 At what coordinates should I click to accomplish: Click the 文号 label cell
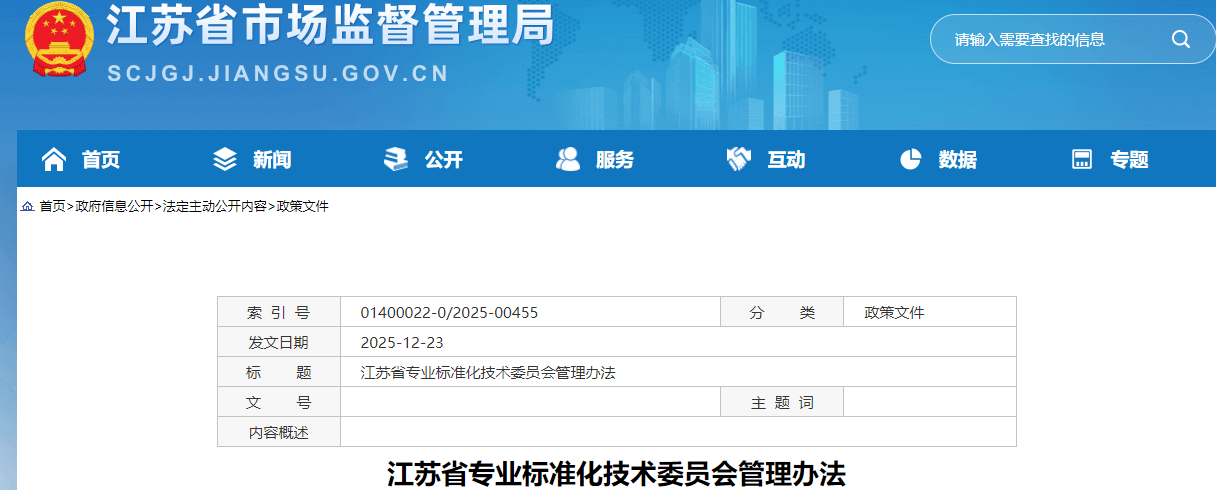(279, 402)
